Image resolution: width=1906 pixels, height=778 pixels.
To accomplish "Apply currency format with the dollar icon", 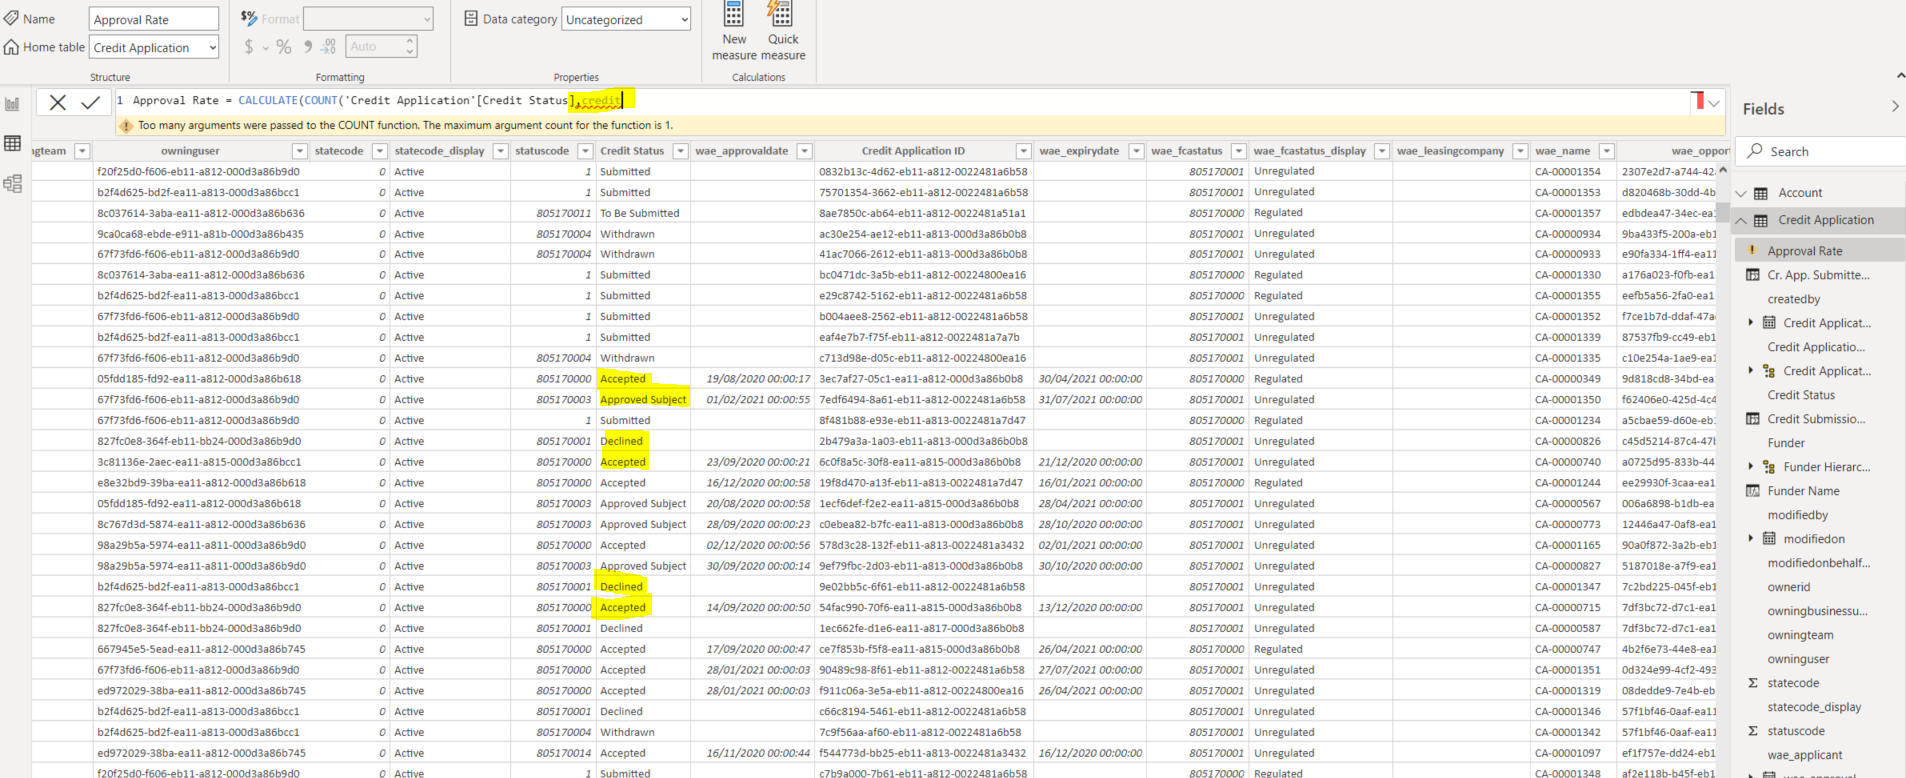I will point(248,47).
